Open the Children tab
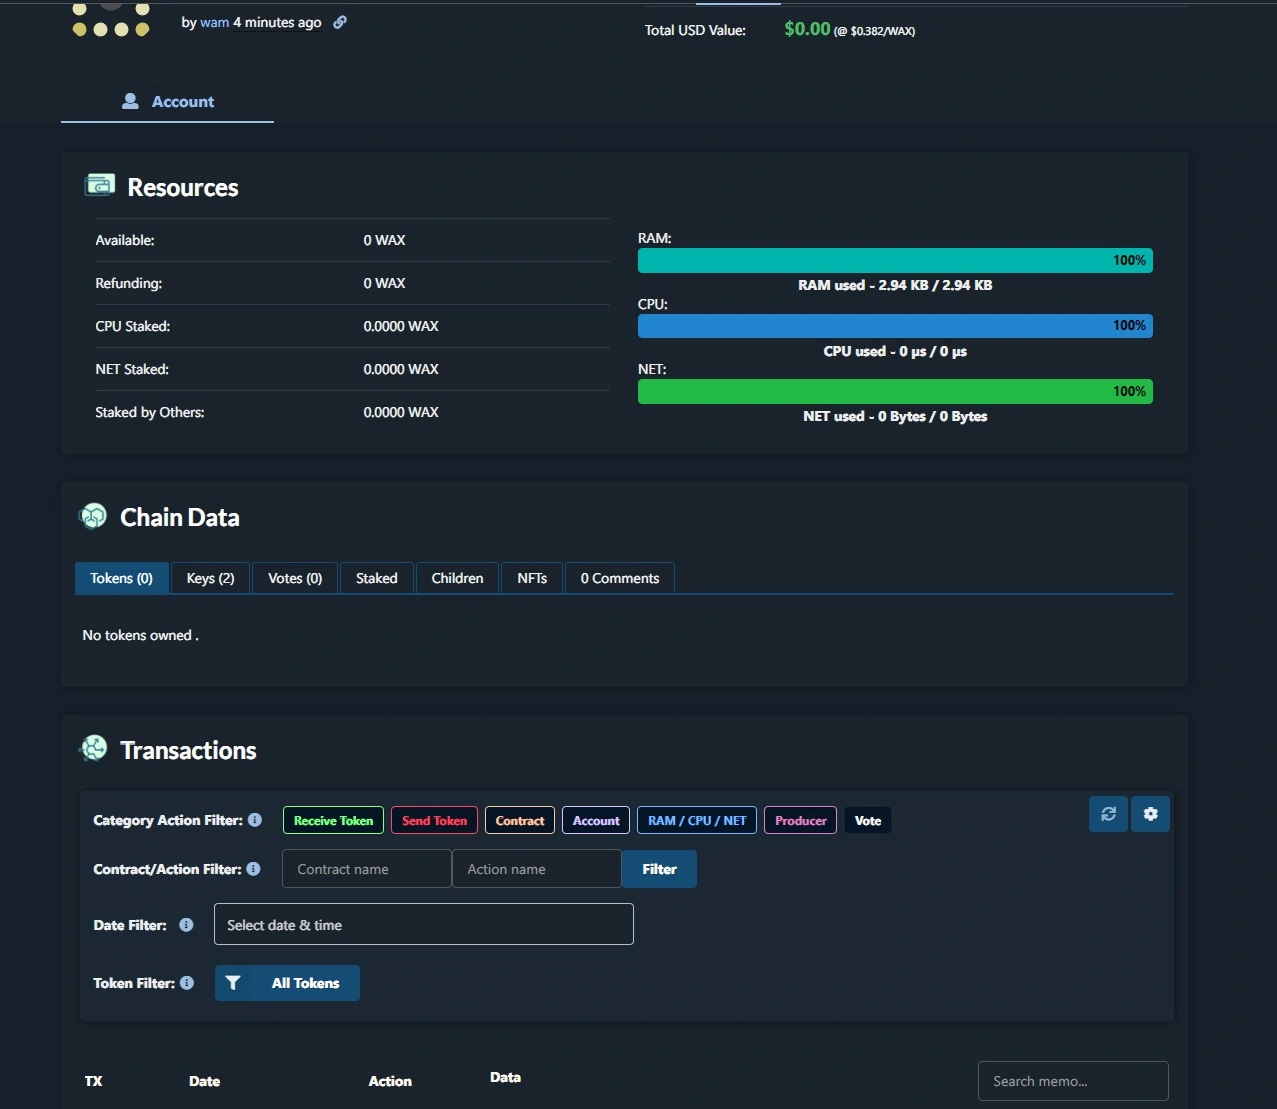This screenshot has width=1277, height=1109. coord(457,578)
